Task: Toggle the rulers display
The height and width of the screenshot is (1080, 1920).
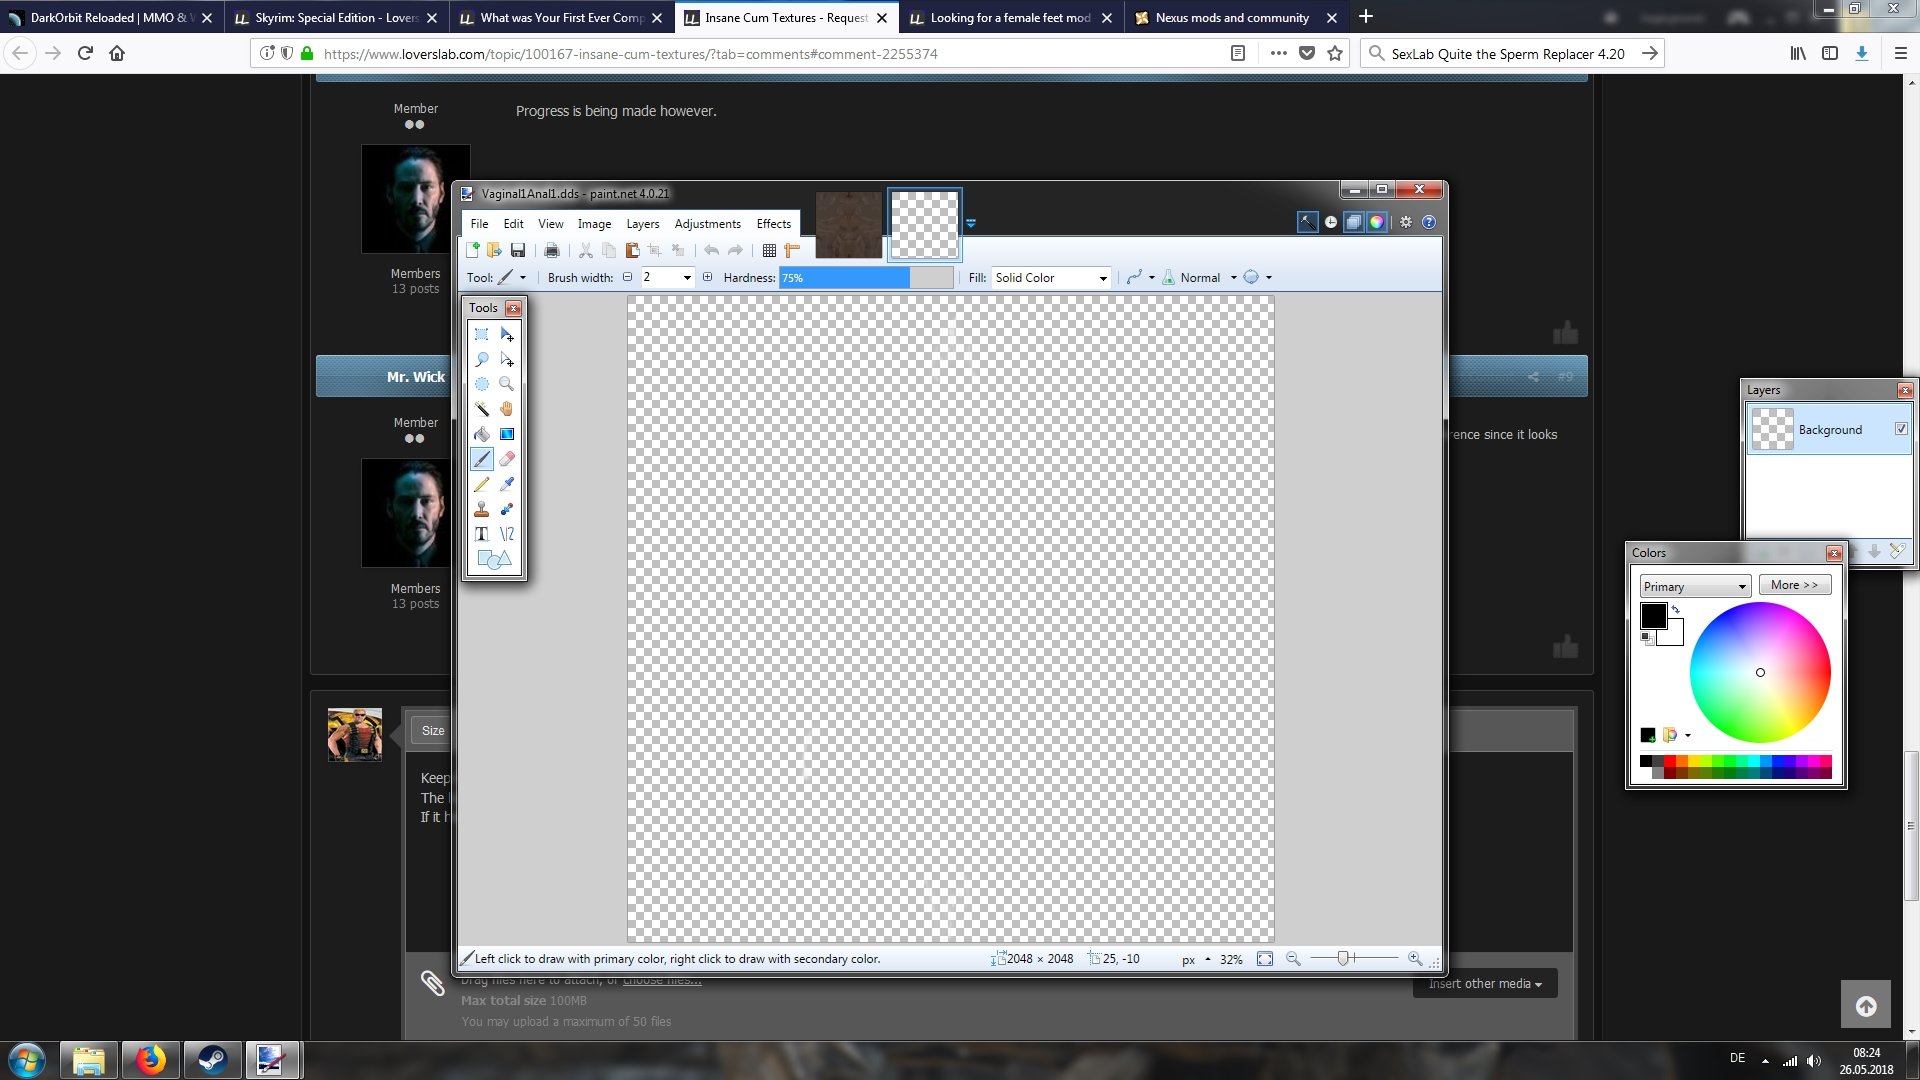Action: (x=793, y=250)
